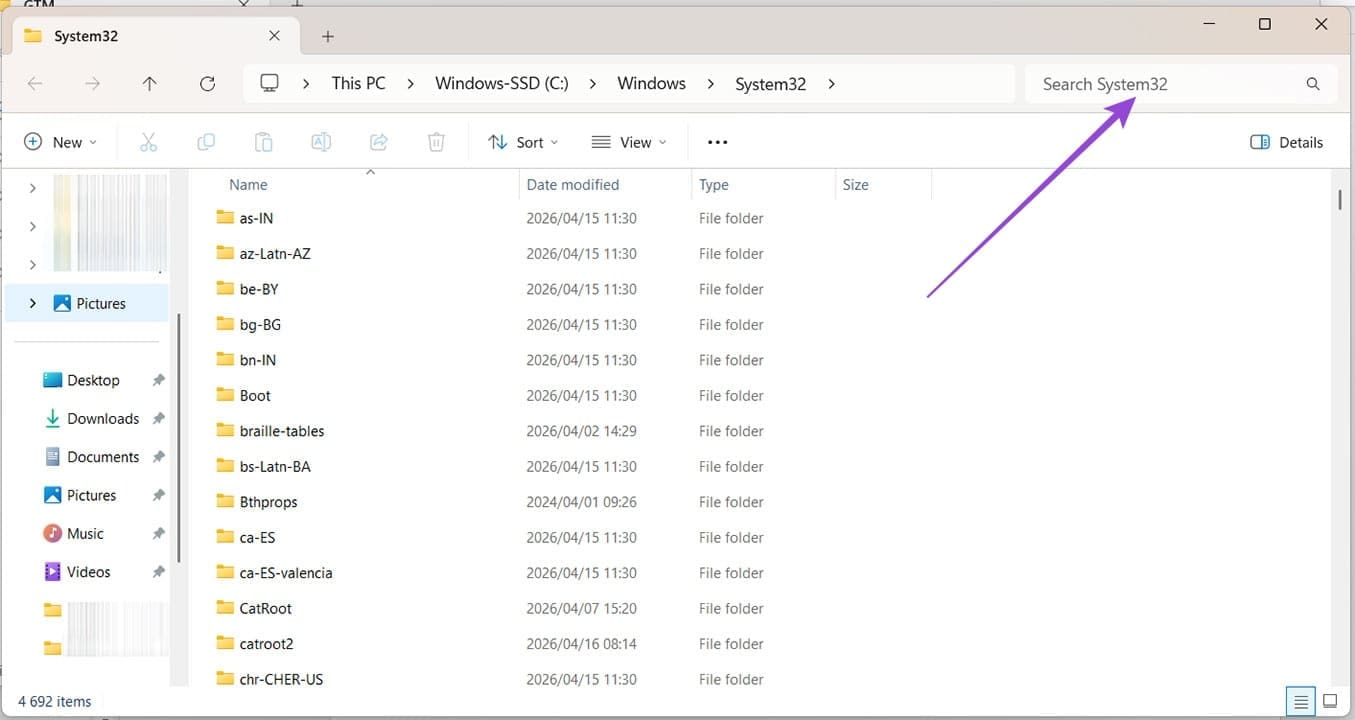The height and width of the screenshot is (720, 1355).
Task: Switch to large thumbnails via status bar icon
Action: [x=1330, y=701]
